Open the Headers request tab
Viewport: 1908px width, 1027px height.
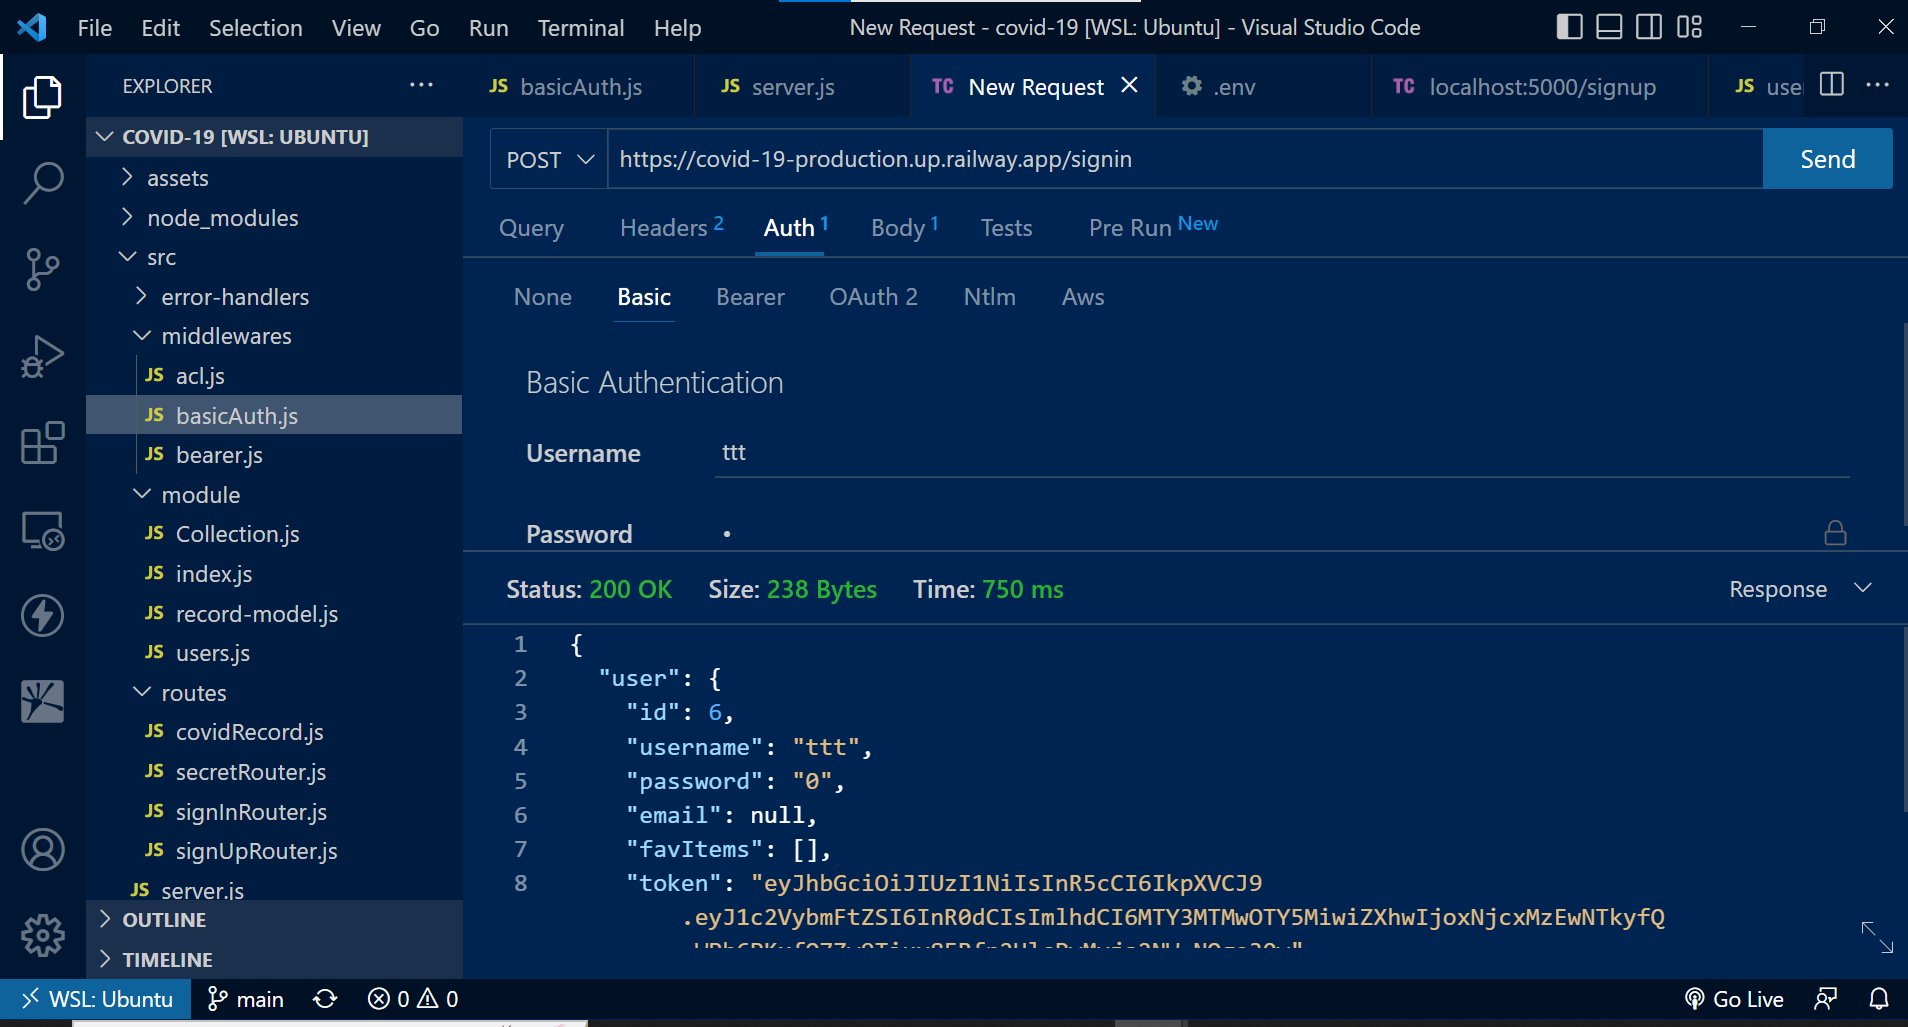[672, 228]
